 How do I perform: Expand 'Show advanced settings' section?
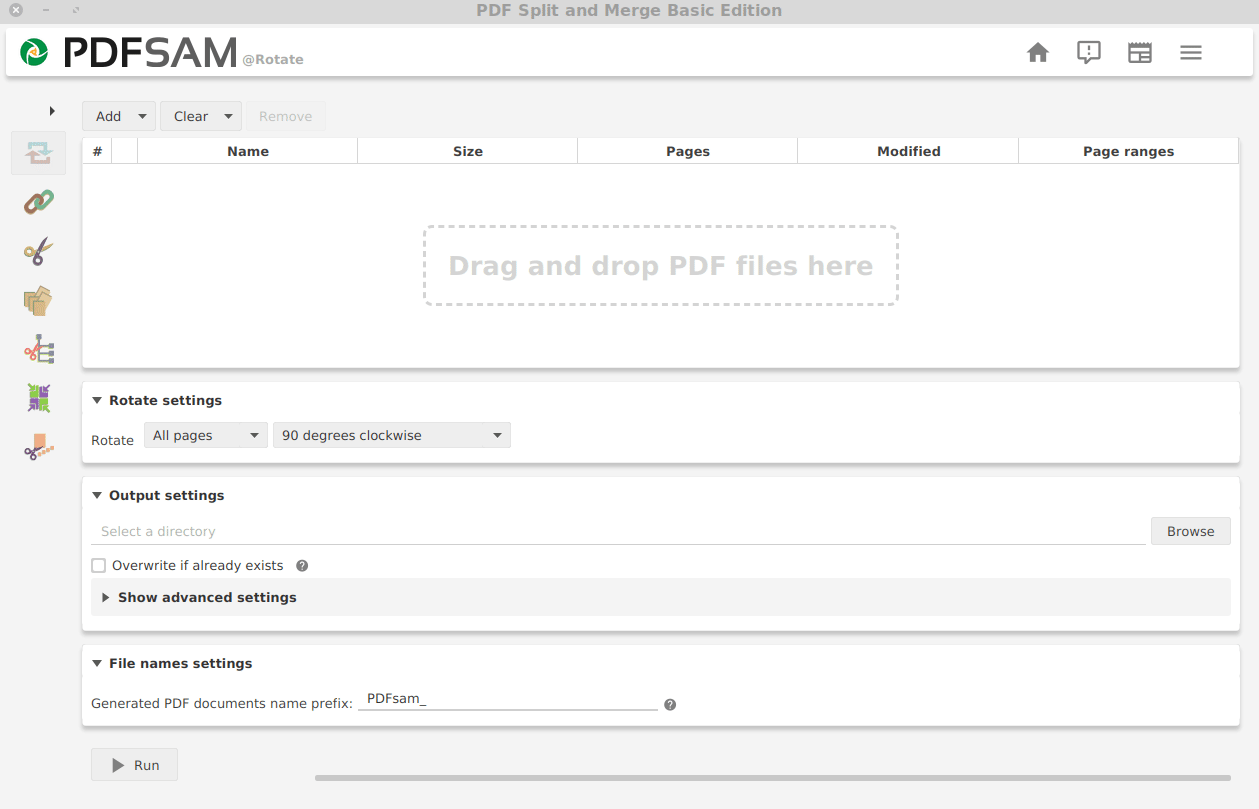(207, 598)
